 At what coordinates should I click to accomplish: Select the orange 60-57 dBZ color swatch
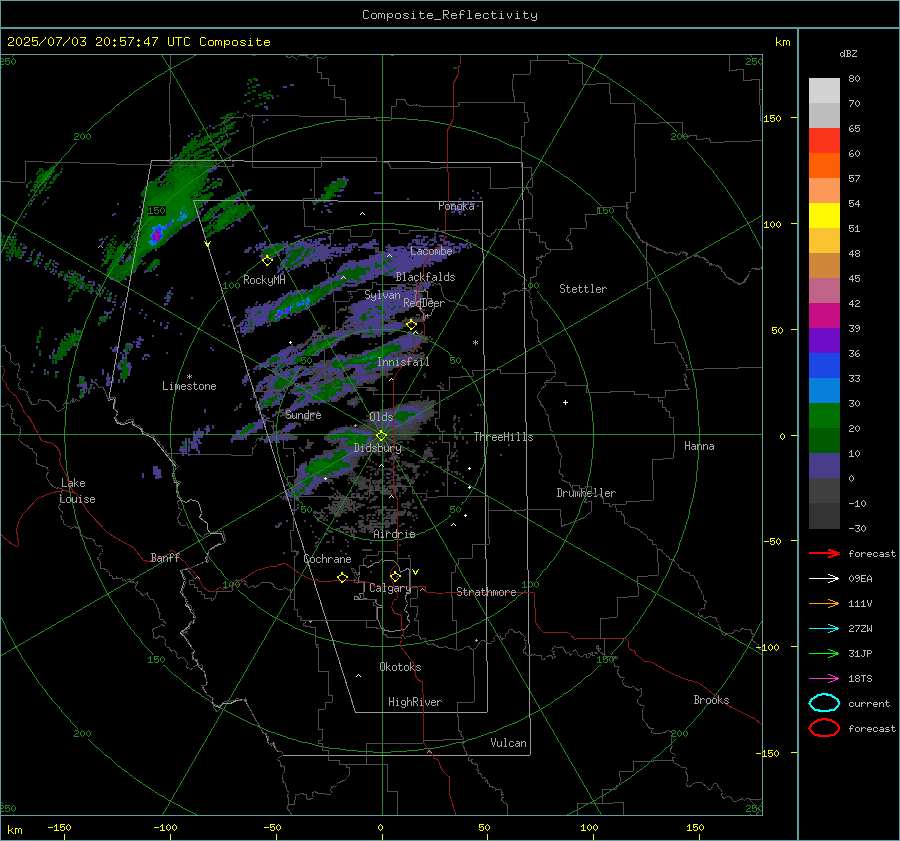pyautogui.click(x=824, y=166)
